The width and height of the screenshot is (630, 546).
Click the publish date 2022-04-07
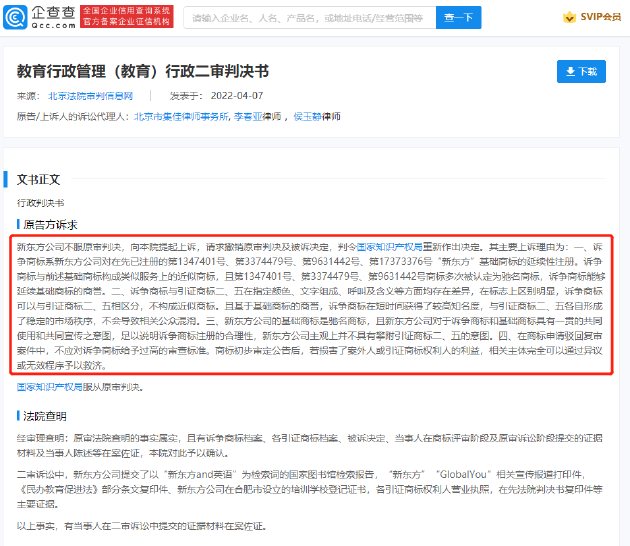tap(237, 96)
